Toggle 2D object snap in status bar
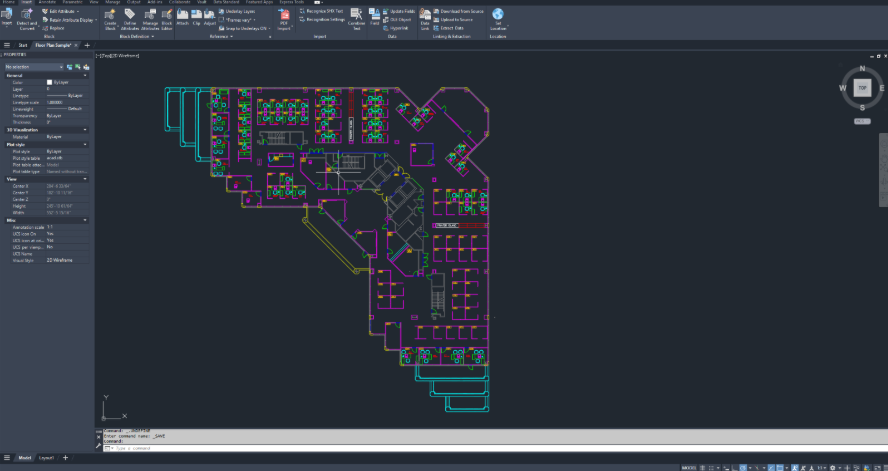Viewport: 888px width, 471px height. 780,468
